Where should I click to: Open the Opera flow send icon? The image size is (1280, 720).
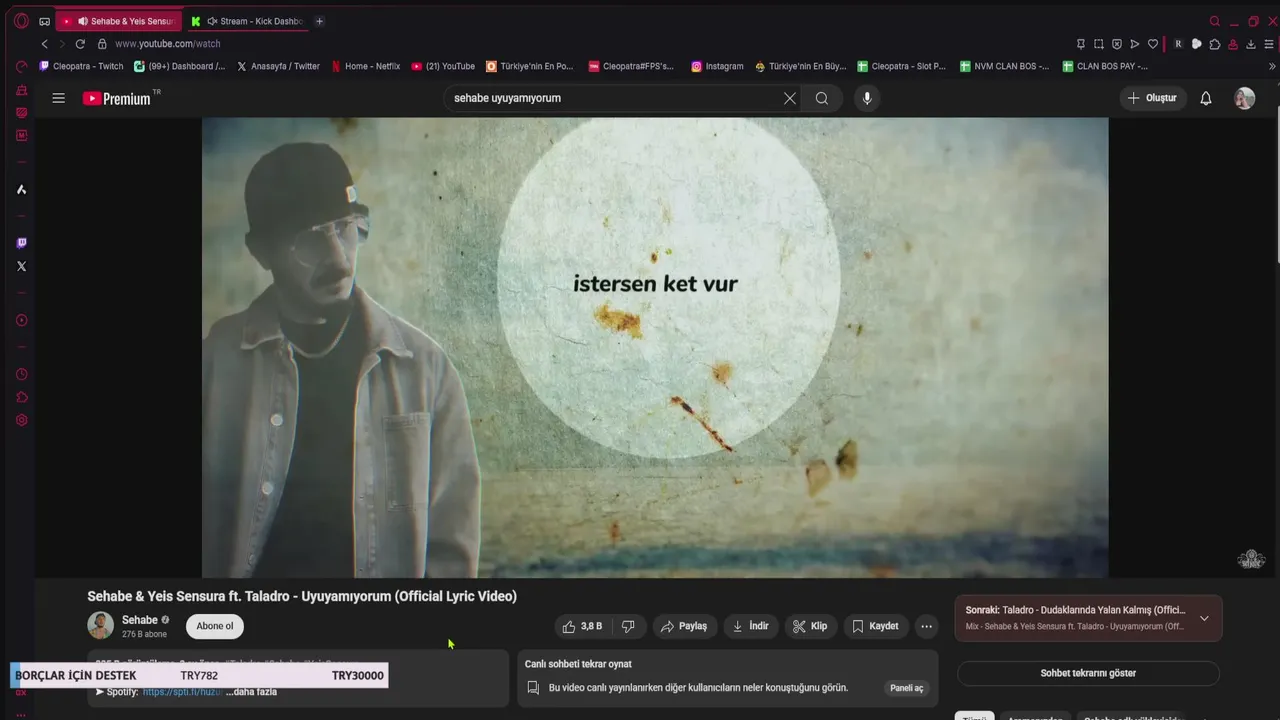tap(1135, 44)
